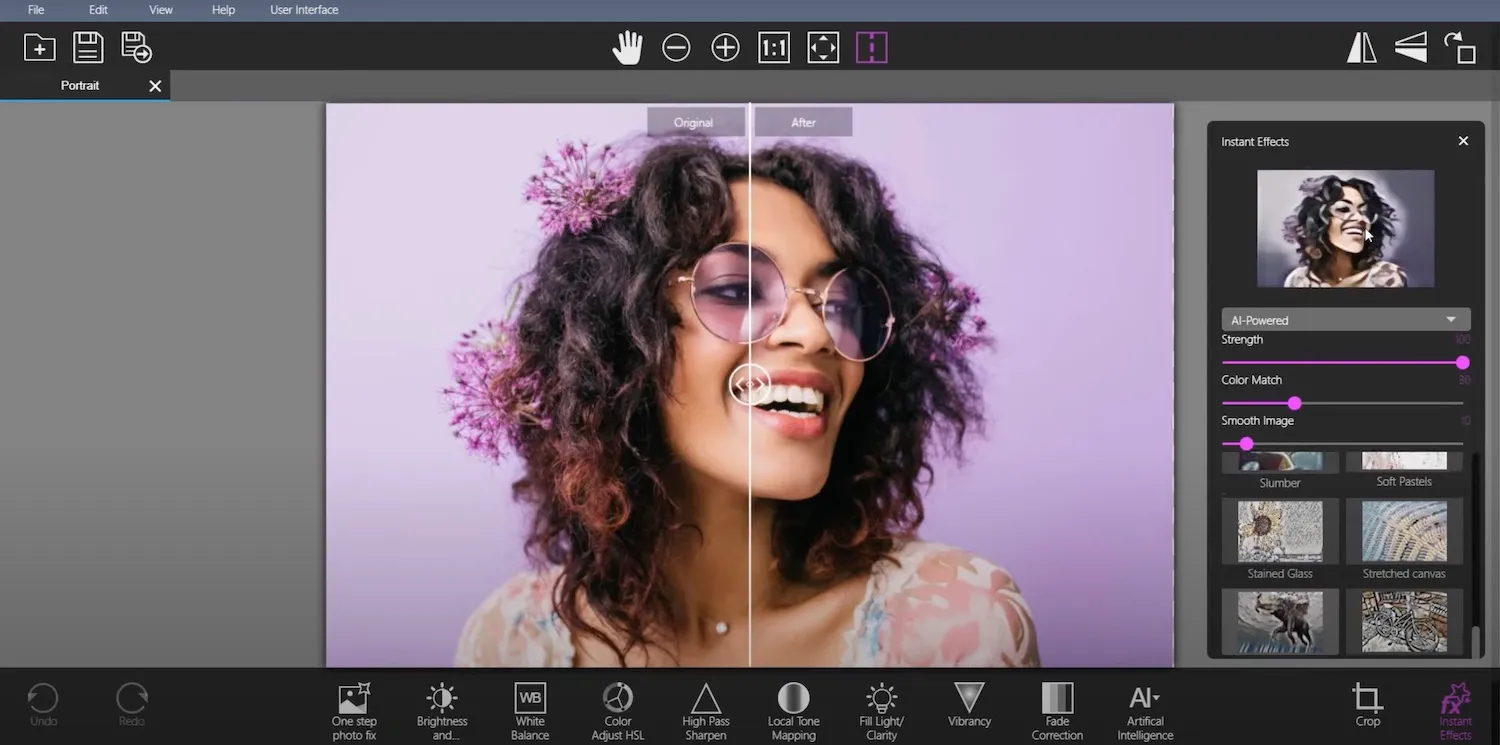1500x745 pixels.
Task: Click the Strength slider handle
Action: pyautogui.click(x=1462, y=363)
